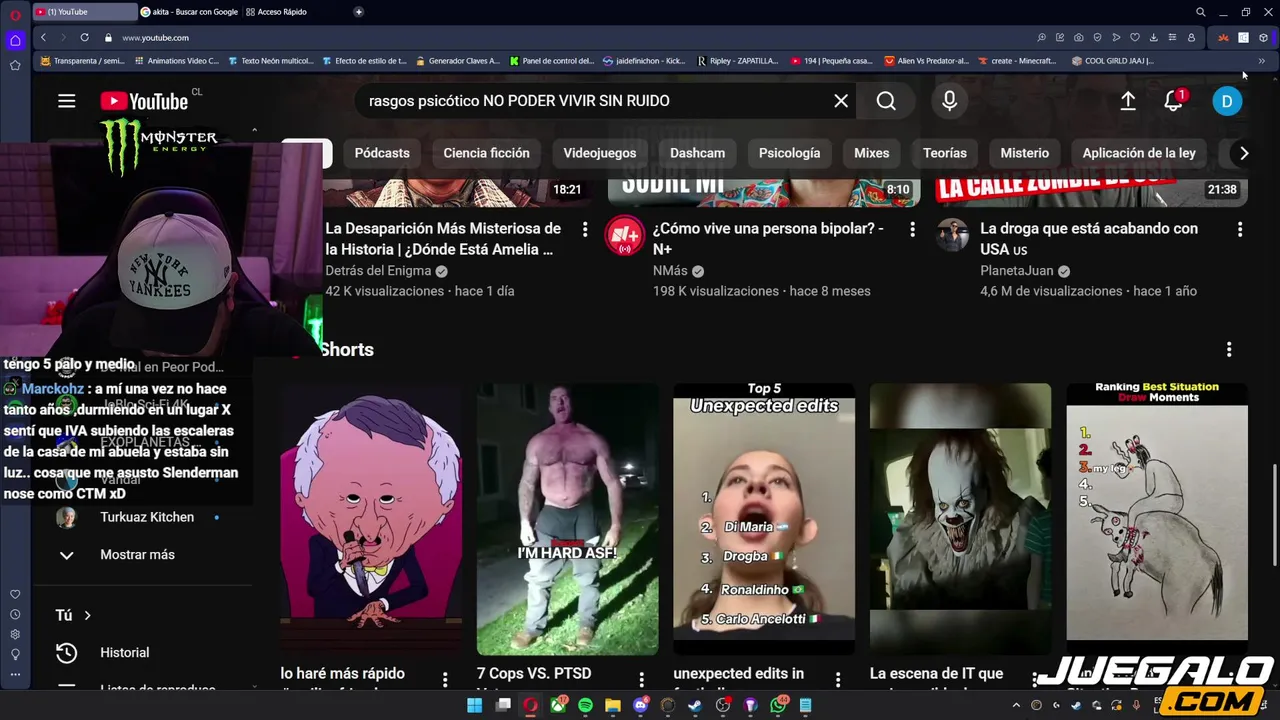Go back in the browser

click(43, 37)
